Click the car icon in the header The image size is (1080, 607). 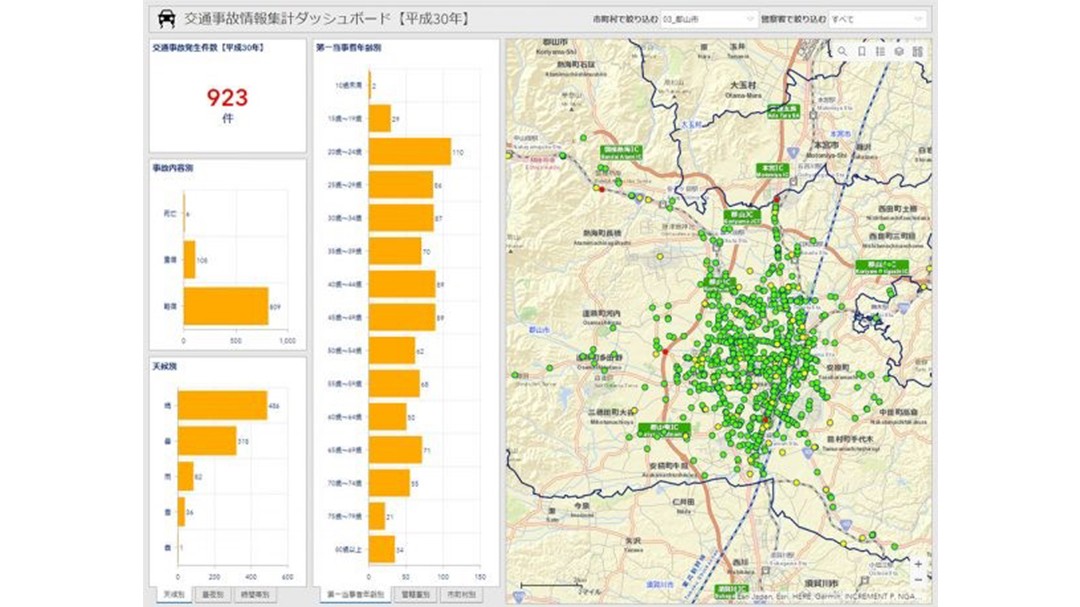167,19
